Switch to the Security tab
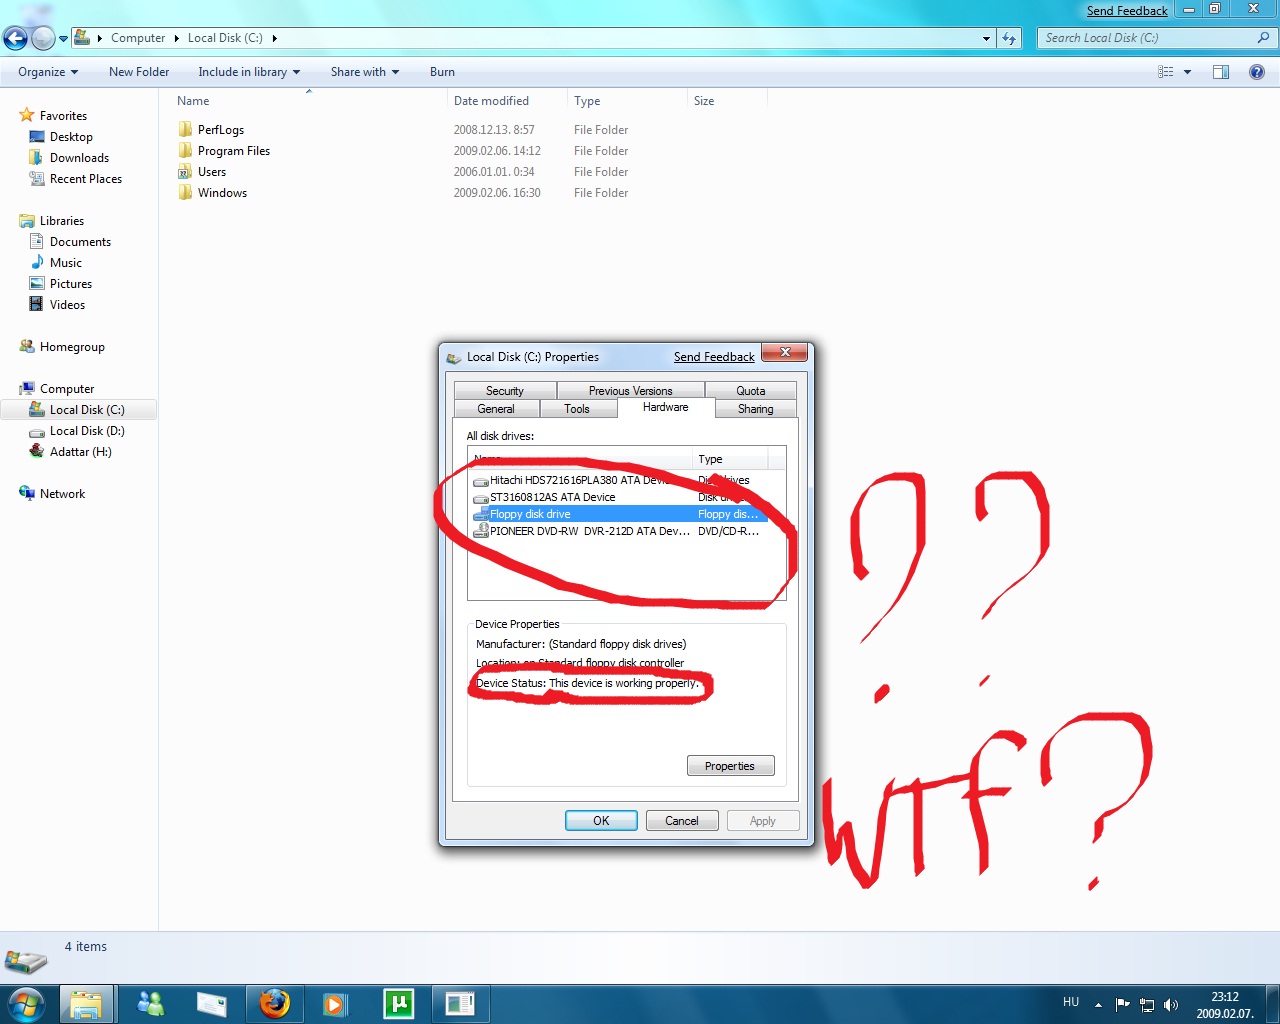 tap(505, 390)
